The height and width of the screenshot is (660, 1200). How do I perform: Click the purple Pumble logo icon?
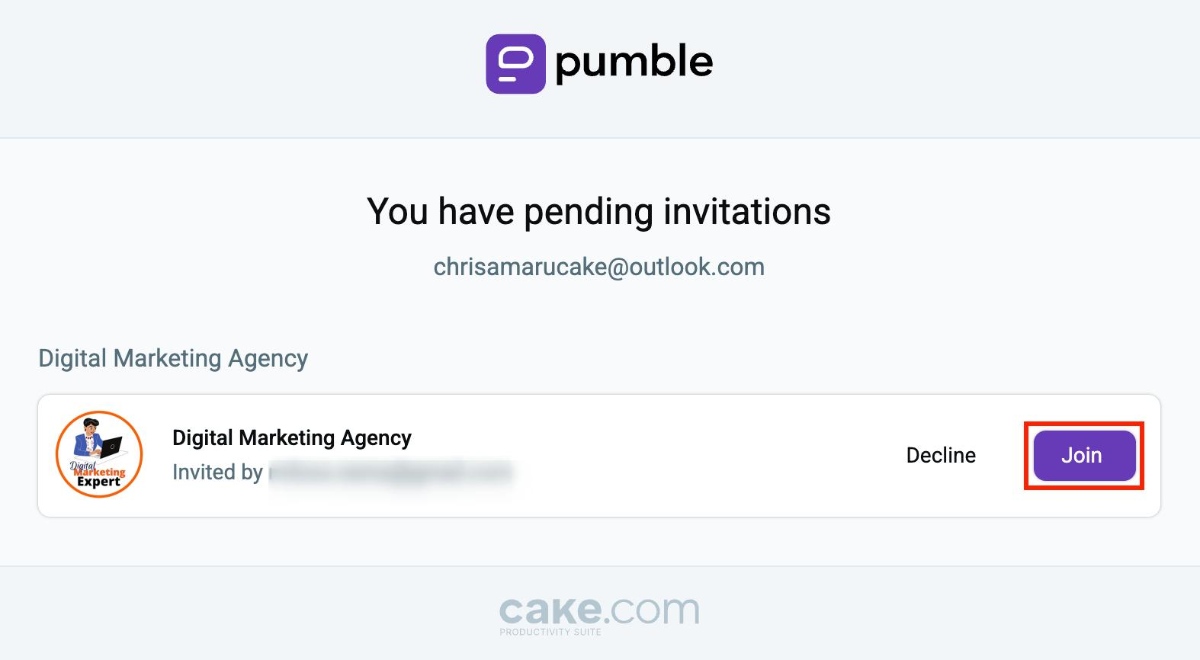(x=516, y=64)
